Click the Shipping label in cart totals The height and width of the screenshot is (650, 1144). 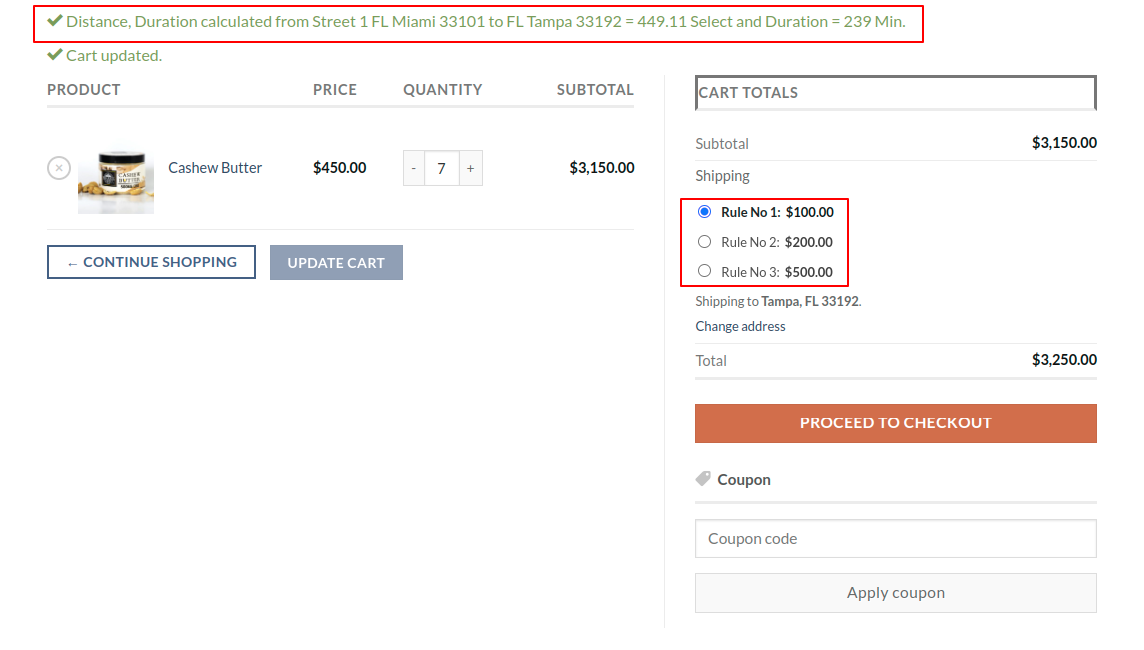pyautogui.click(x=722, y=176)
